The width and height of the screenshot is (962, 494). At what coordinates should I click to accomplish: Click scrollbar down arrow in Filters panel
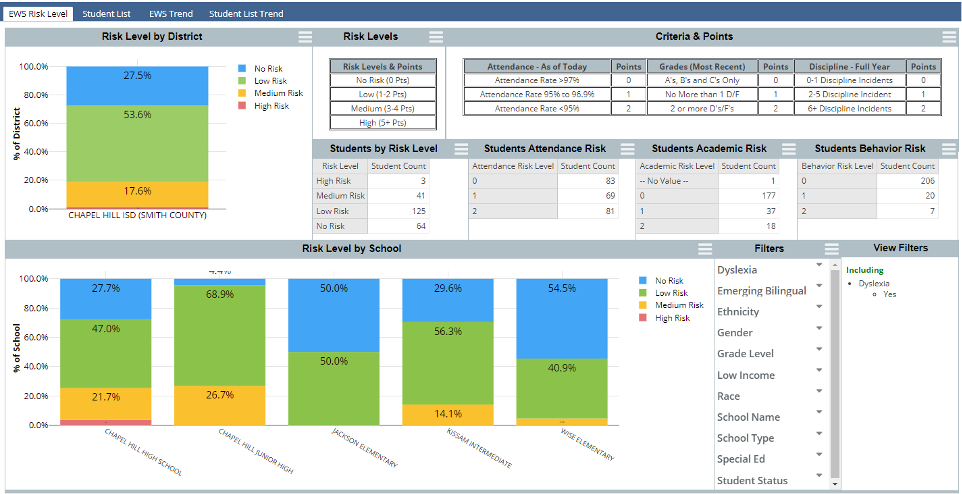(x=834, y=483)
